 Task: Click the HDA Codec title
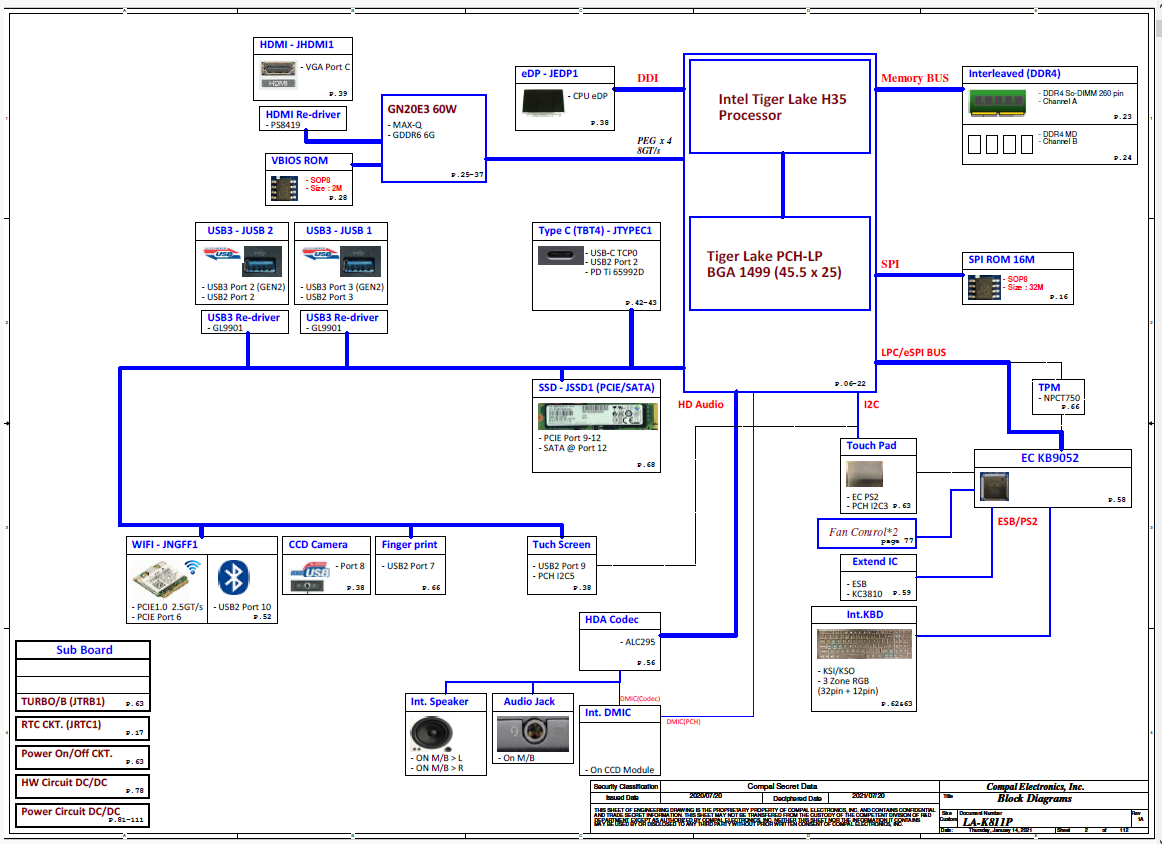(611, 619)
